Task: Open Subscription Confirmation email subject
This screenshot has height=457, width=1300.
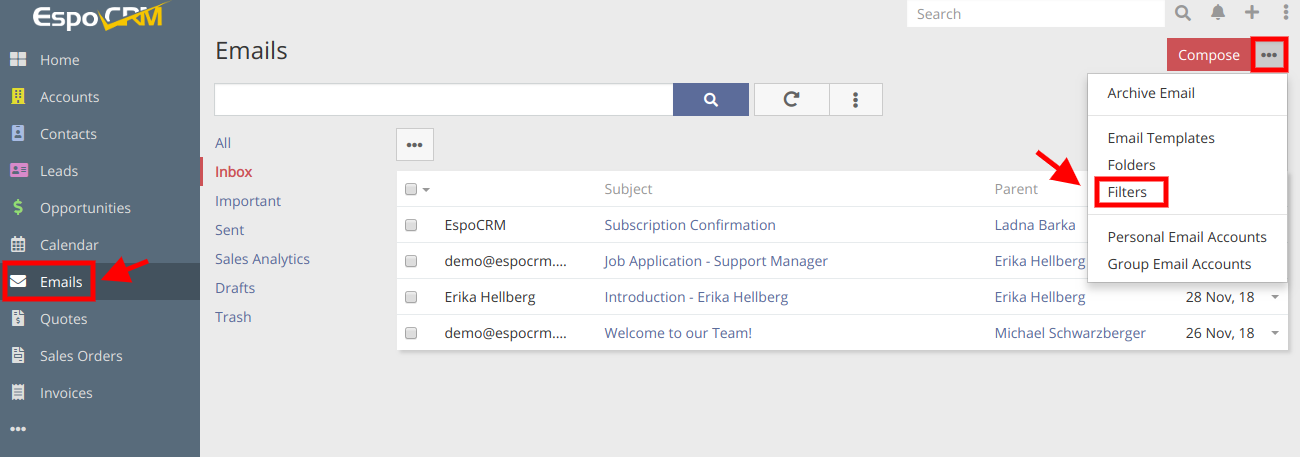Action: point(690,225)
